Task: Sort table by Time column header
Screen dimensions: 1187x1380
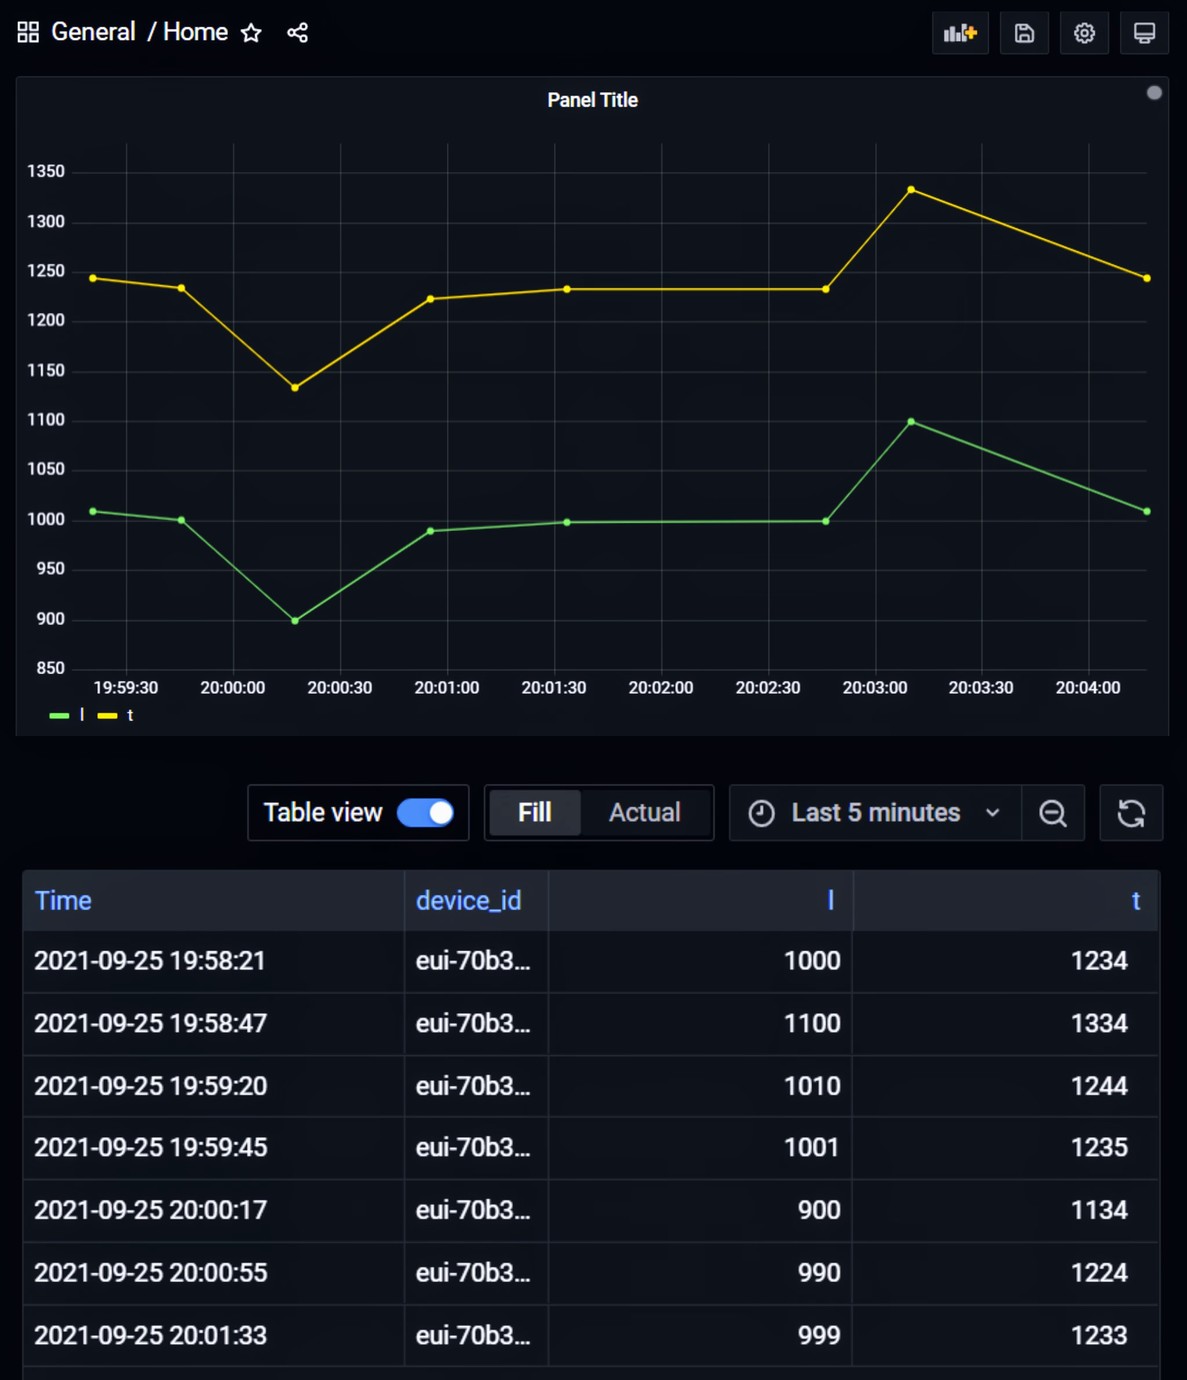Action: (x=63, y=901)
